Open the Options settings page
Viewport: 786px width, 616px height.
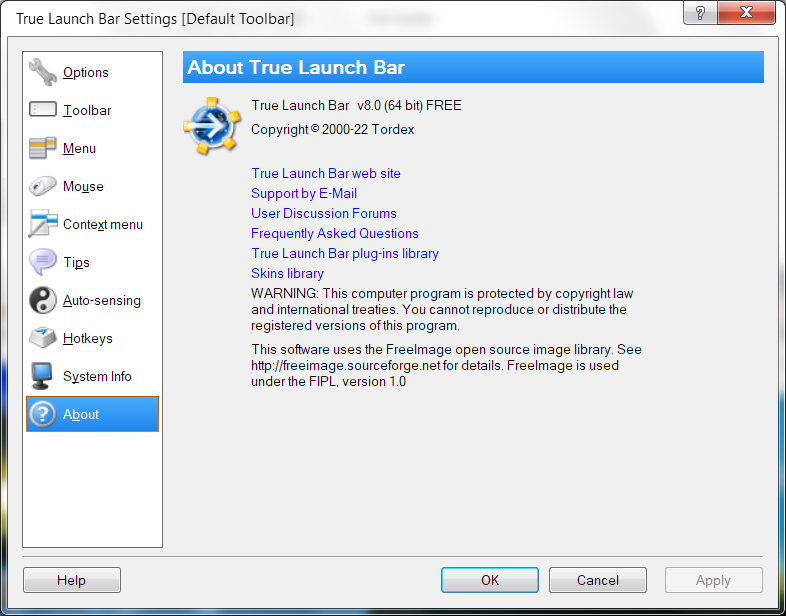pos(86,72)
